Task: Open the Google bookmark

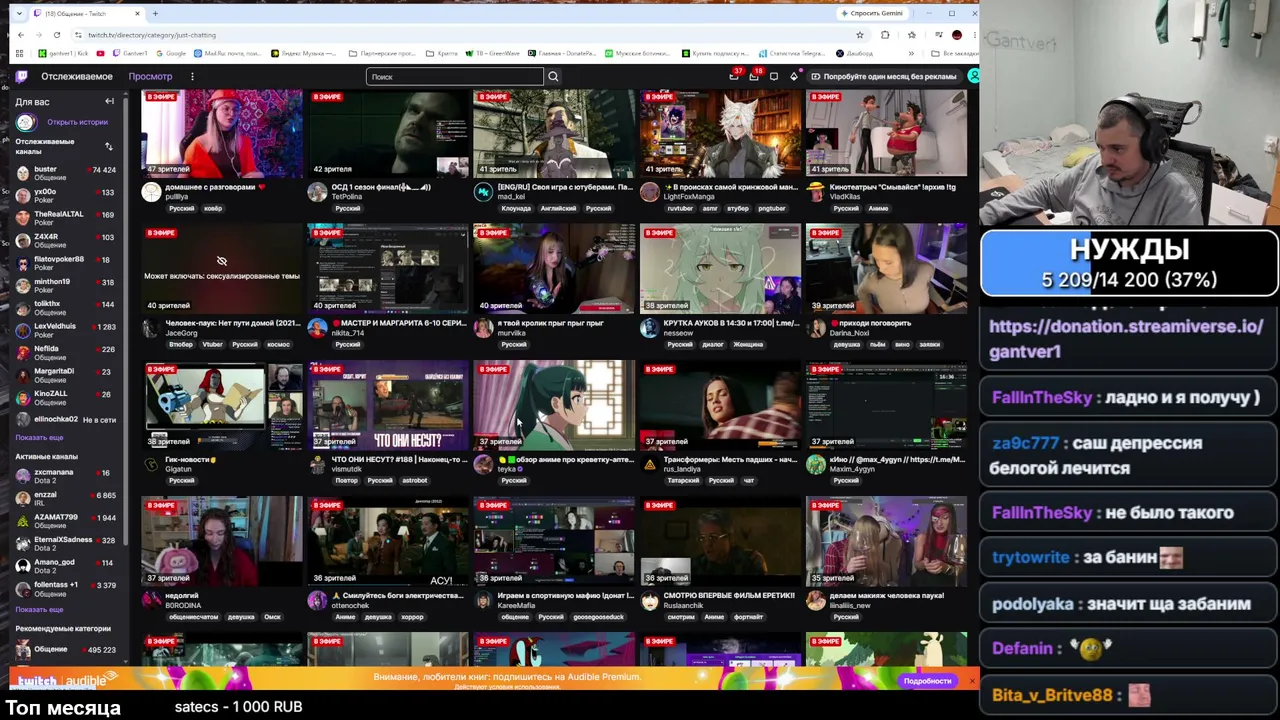Action: coord(171,53)
